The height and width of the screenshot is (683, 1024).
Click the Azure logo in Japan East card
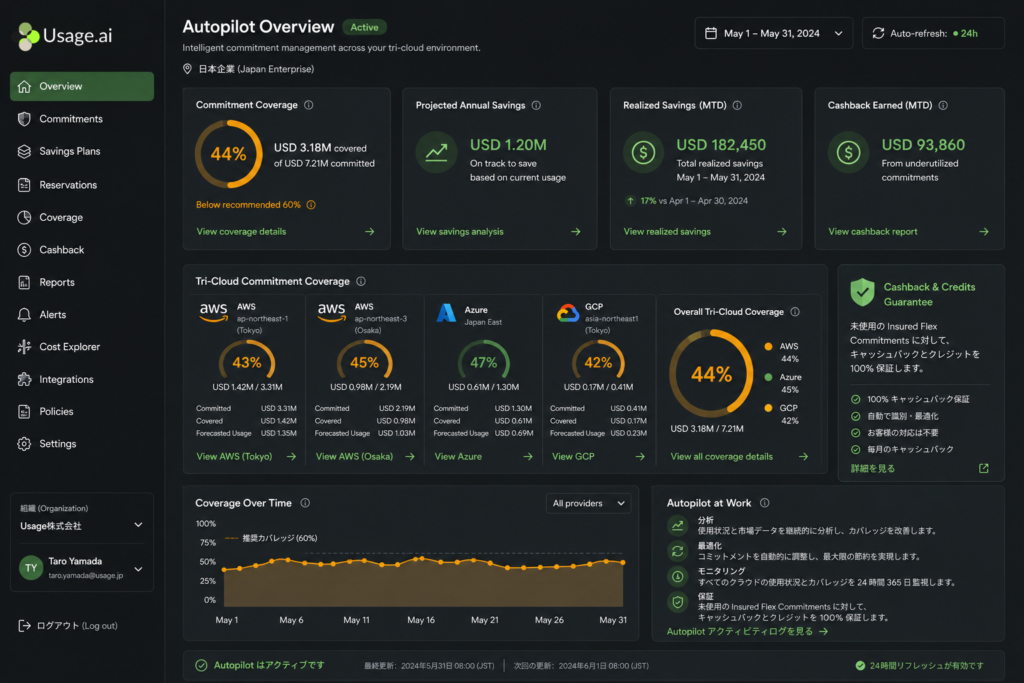[446, 313]
